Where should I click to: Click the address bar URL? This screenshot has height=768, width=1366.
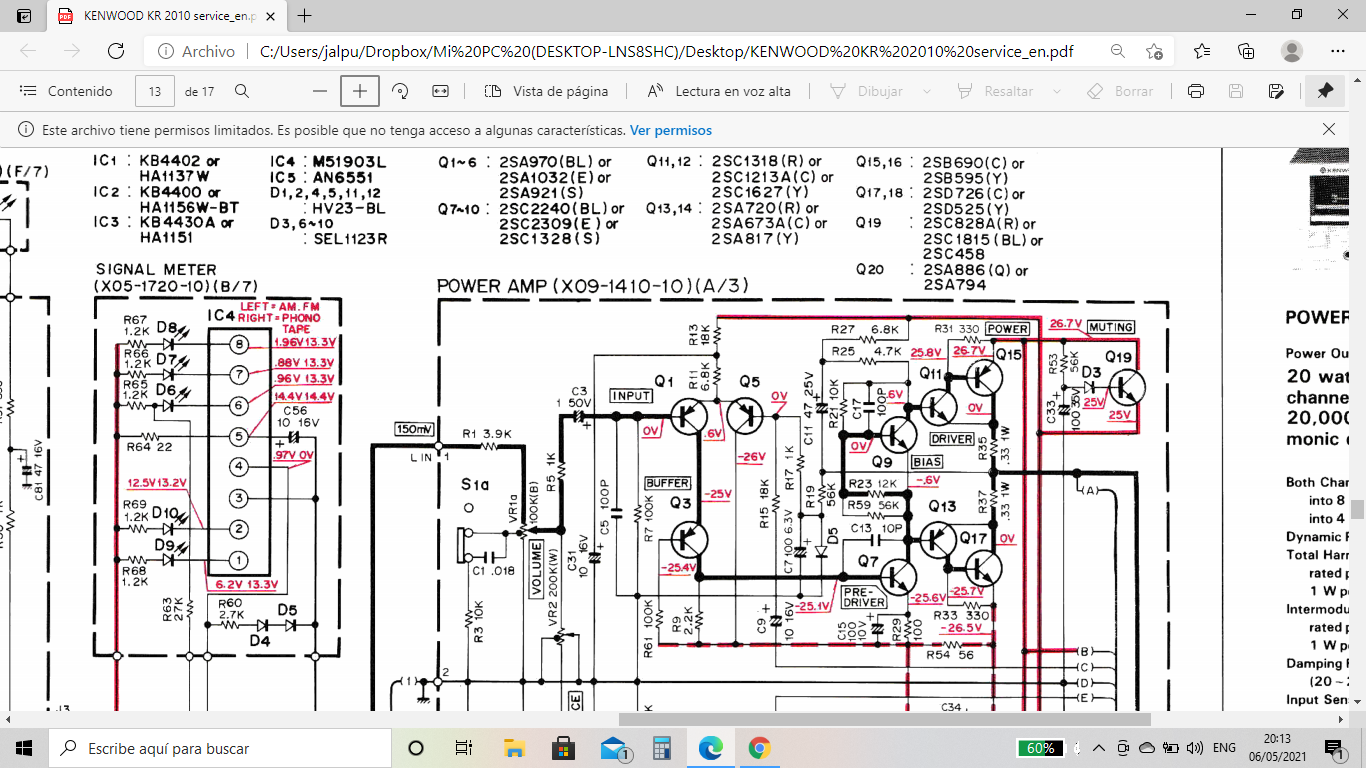click(666, 51)
